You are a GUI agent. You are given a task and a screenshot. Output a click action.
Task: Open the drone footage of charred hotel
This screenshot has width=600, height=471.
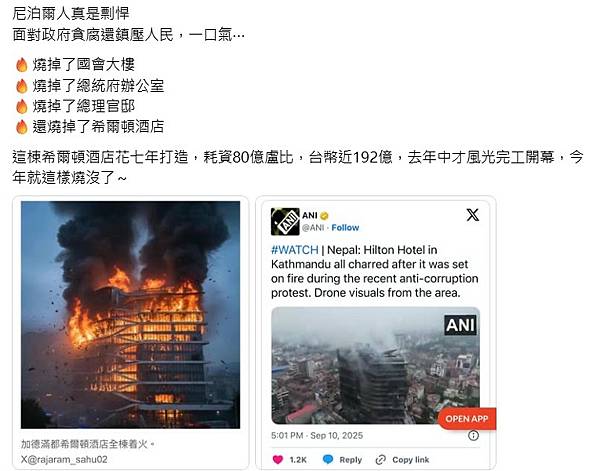coord(375,365)
